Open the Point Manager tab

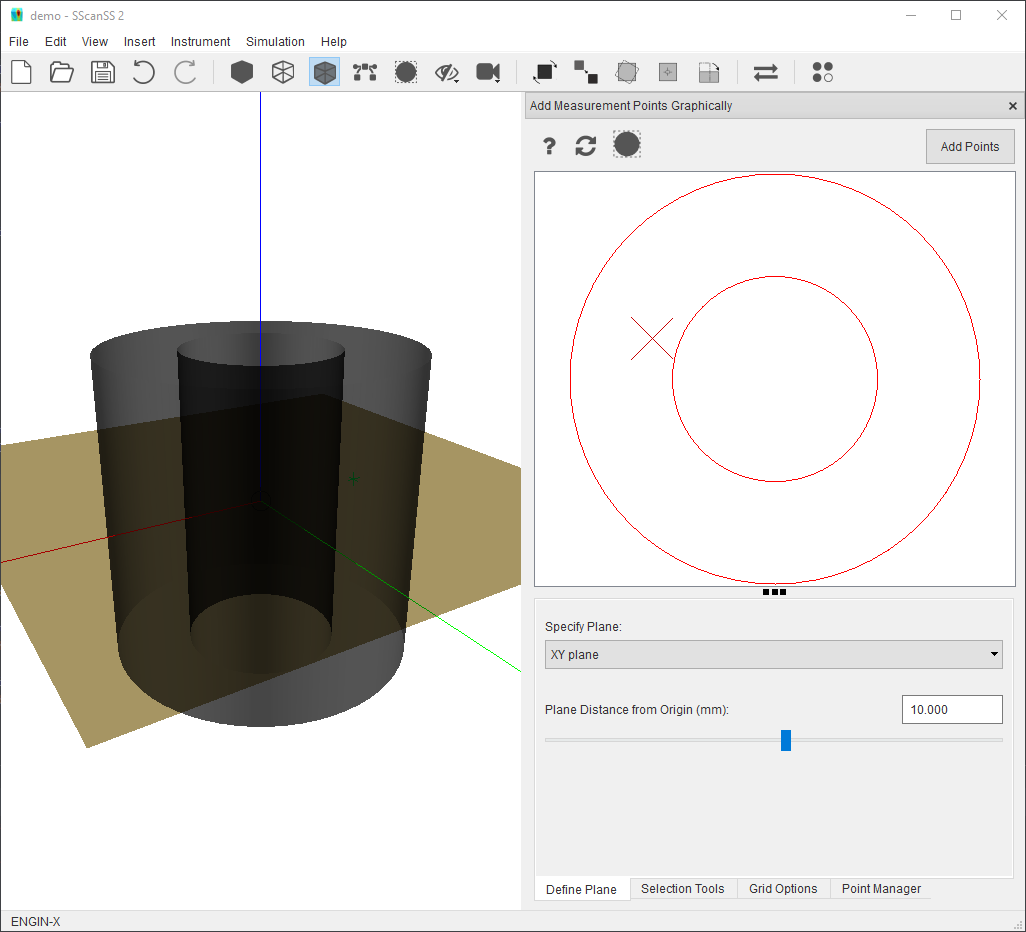[881, 889]
